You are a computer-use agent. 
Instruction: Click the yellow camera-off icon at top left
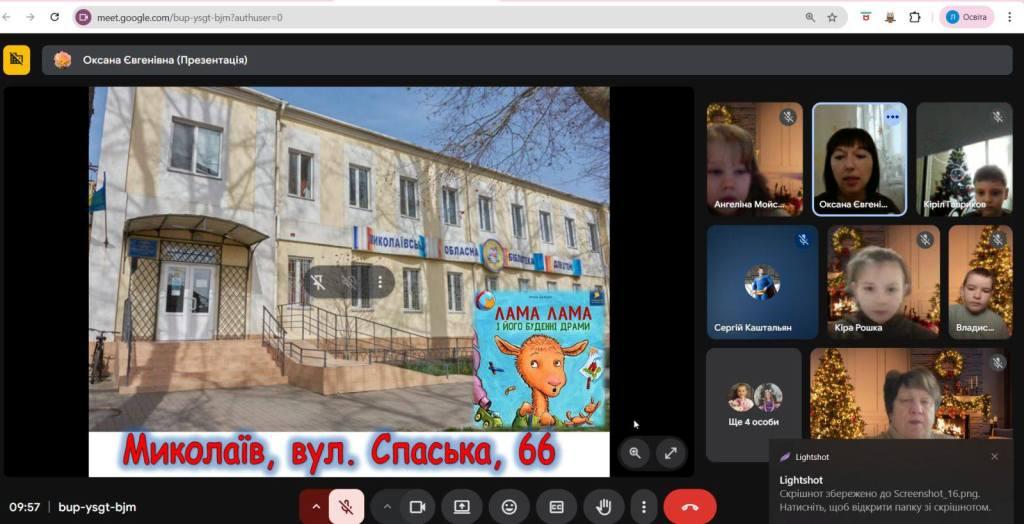point(16,60)
